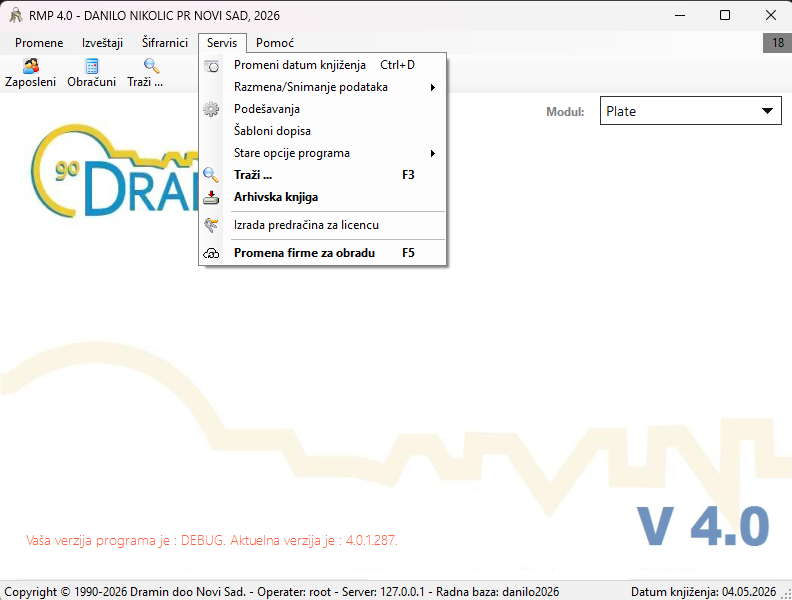This screenshot has width=792, height=600.
Task: Click the cloud icon beside Promena firme za obradu
Action: pos(211,253)
